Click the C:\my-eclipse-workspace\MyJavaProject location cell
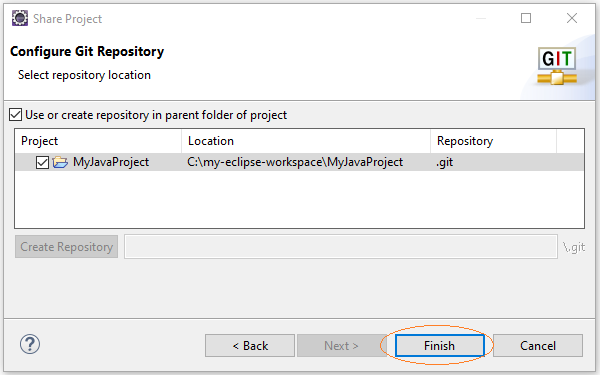Screen dimensions: 600x375 click(x=295, y=162)
